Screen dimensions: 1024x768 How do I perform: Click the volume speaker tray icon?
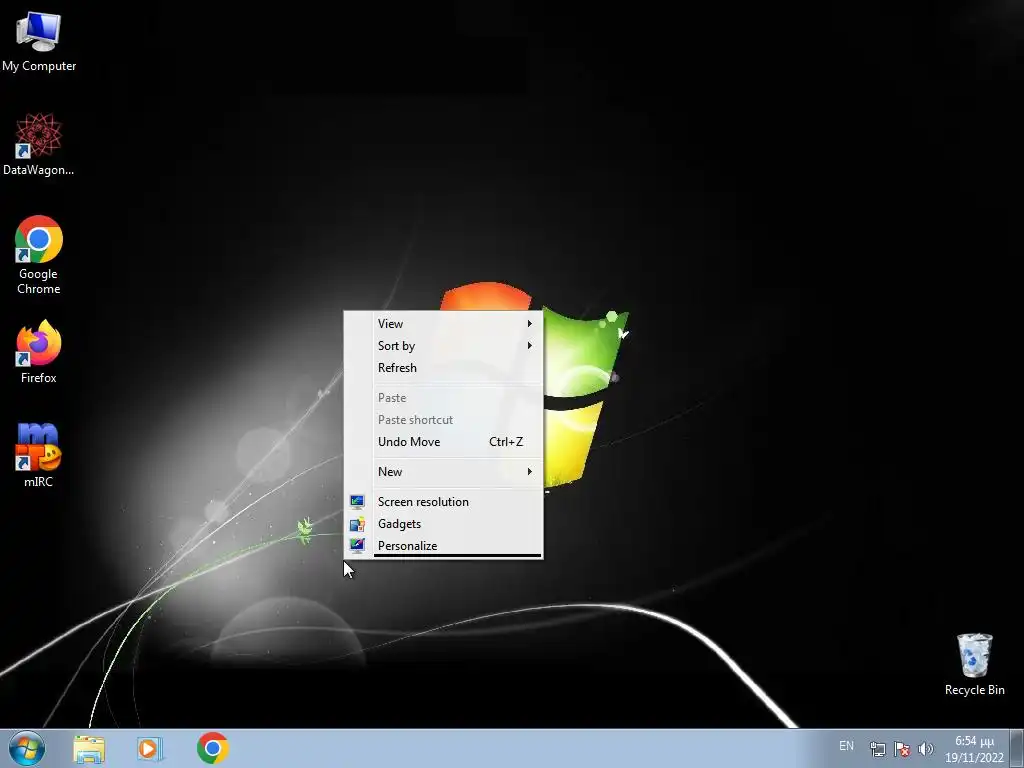coord(925,749)
